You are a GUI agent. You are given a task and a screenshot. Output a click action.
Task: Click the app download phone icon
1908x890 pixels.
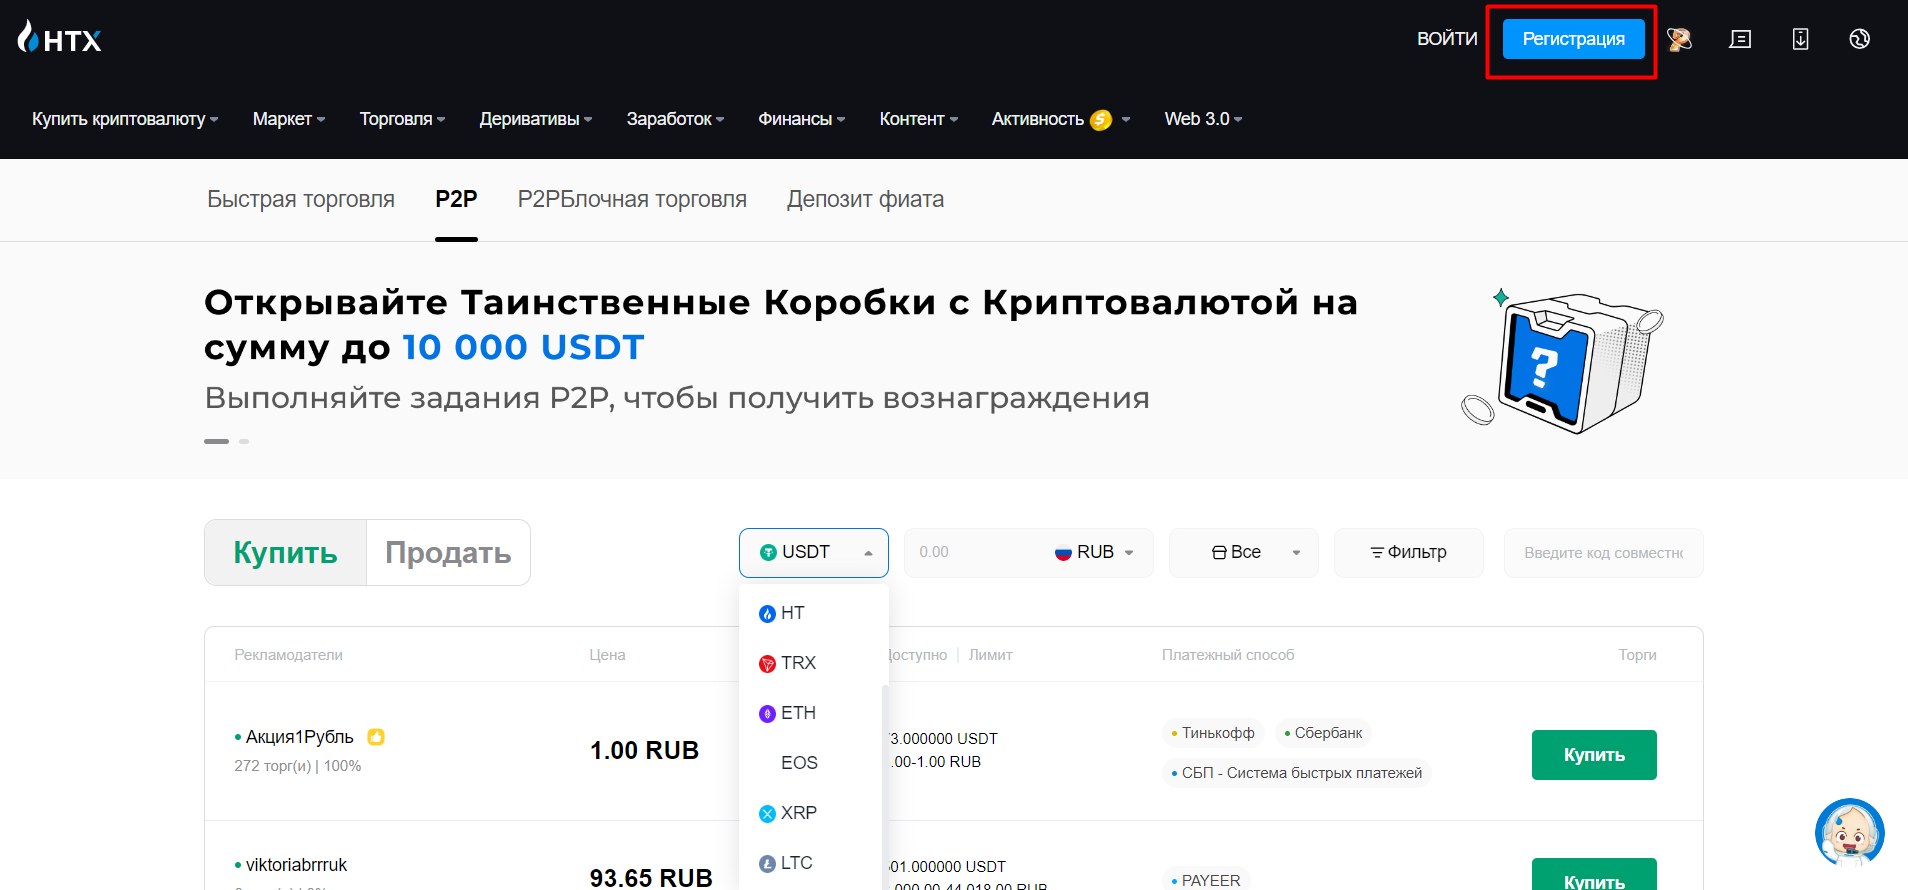pos(1800,39)
